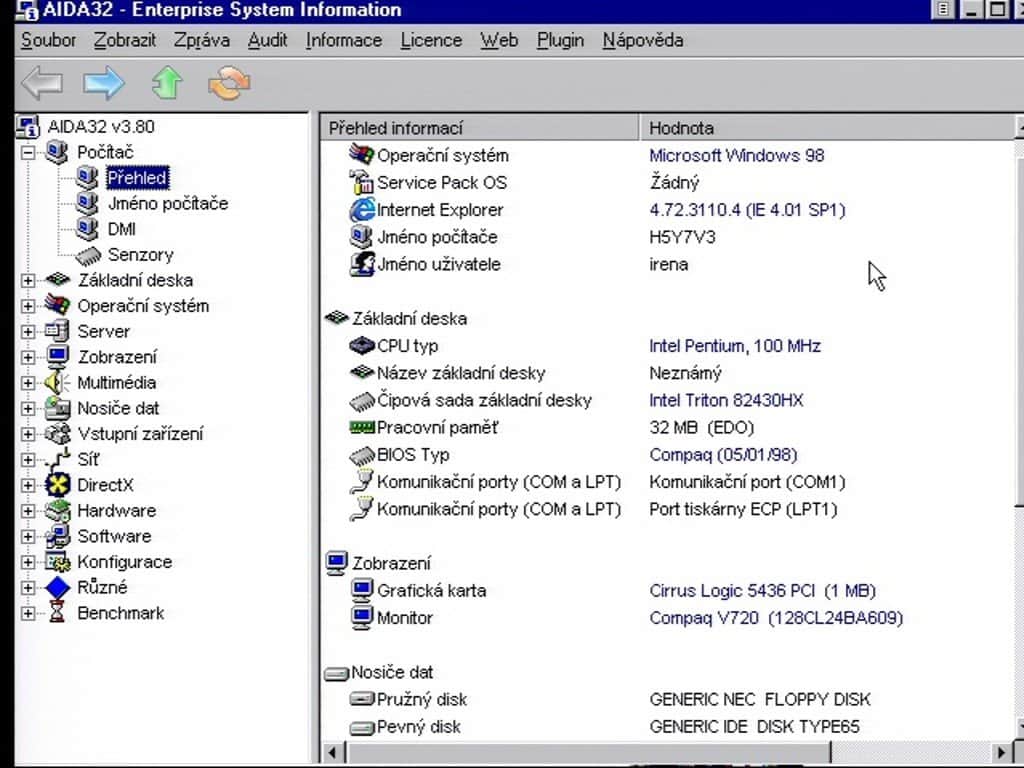Click the Základní deska motherboard icon in tree
Viewport: 1024px width, 768px height.
pyautogui.click(x=57, y=280)
